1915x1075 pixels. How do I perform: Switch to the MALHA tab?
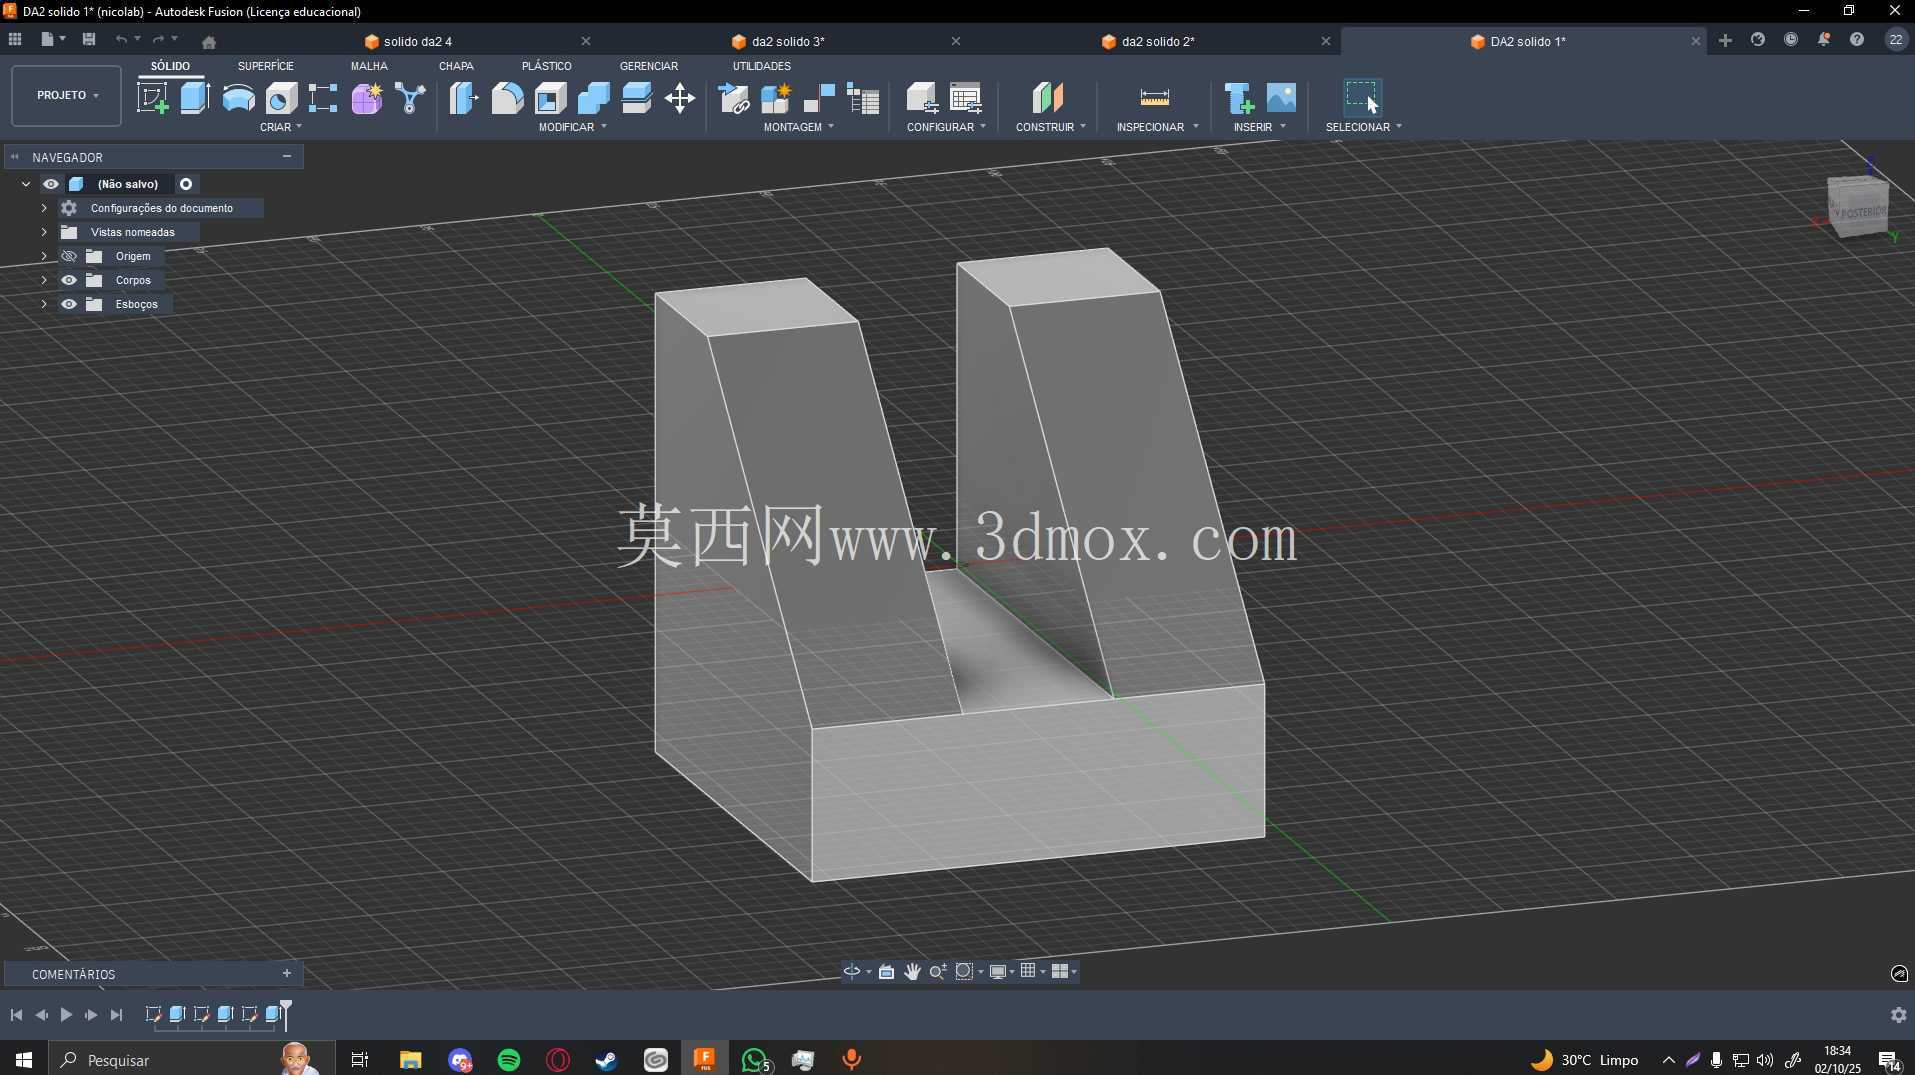[369, 66]
